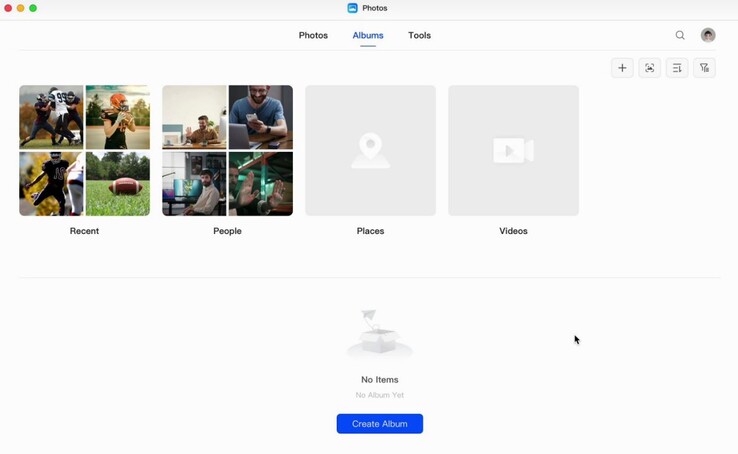The image size is (738, 454).
Task: Close the Photos window
Action: point(8,8)
